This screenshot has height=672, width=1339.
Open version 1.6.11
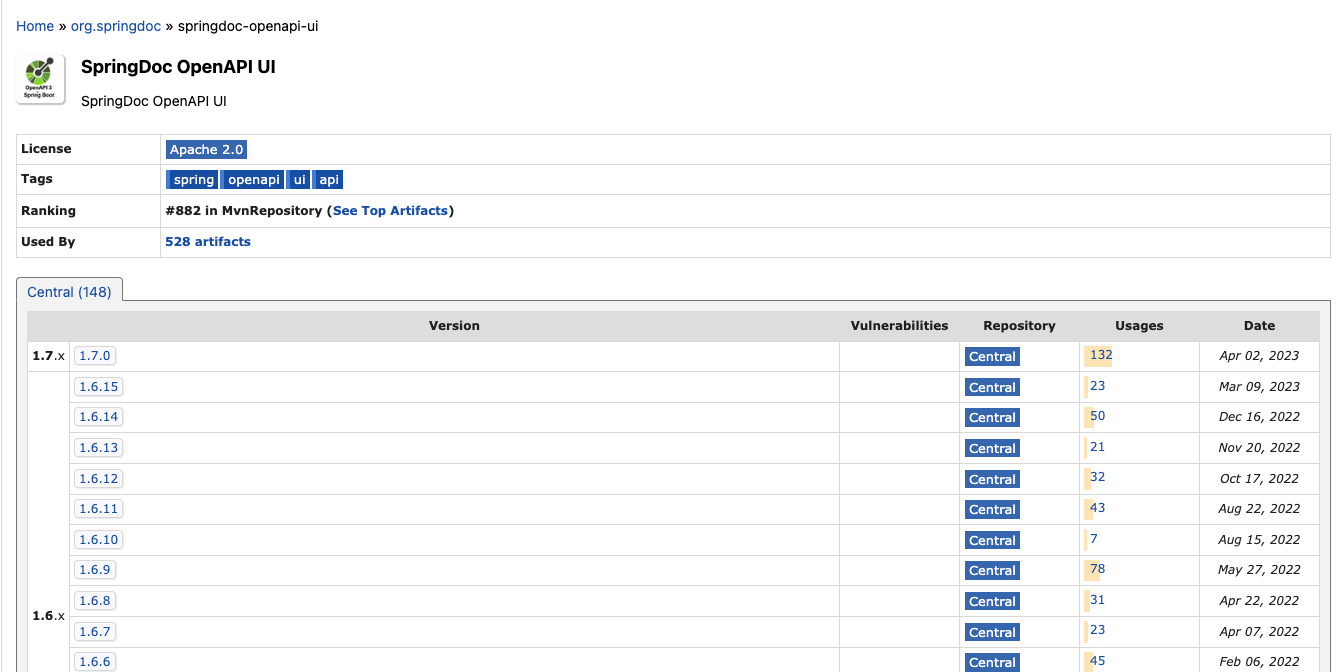[98, 508]
